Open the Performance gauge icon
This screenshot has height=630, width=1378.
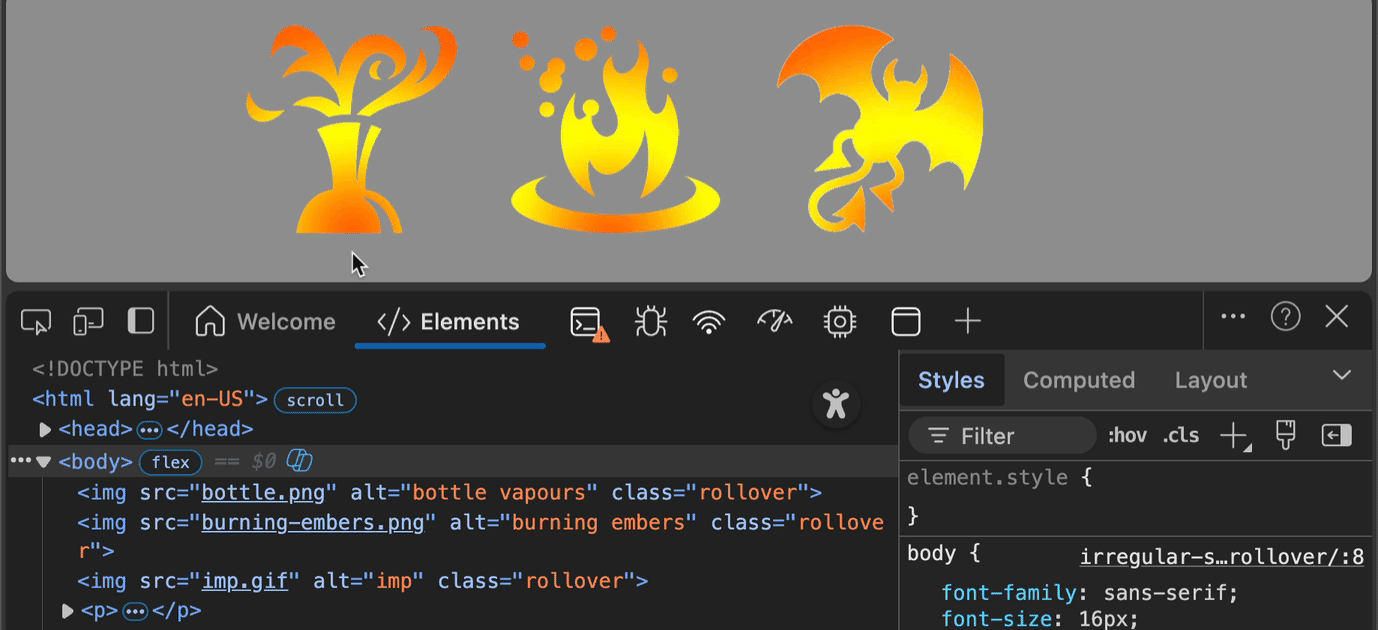(775, 321)
